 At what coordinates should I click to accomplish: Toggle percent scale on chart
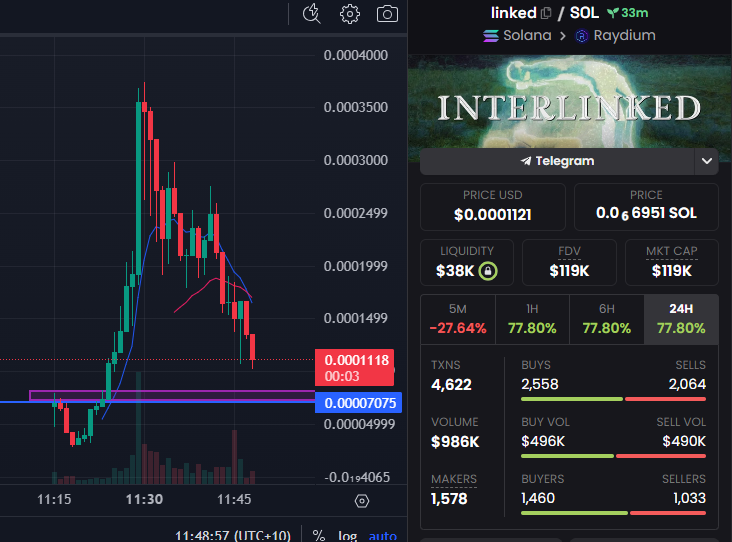pos(319,535)
